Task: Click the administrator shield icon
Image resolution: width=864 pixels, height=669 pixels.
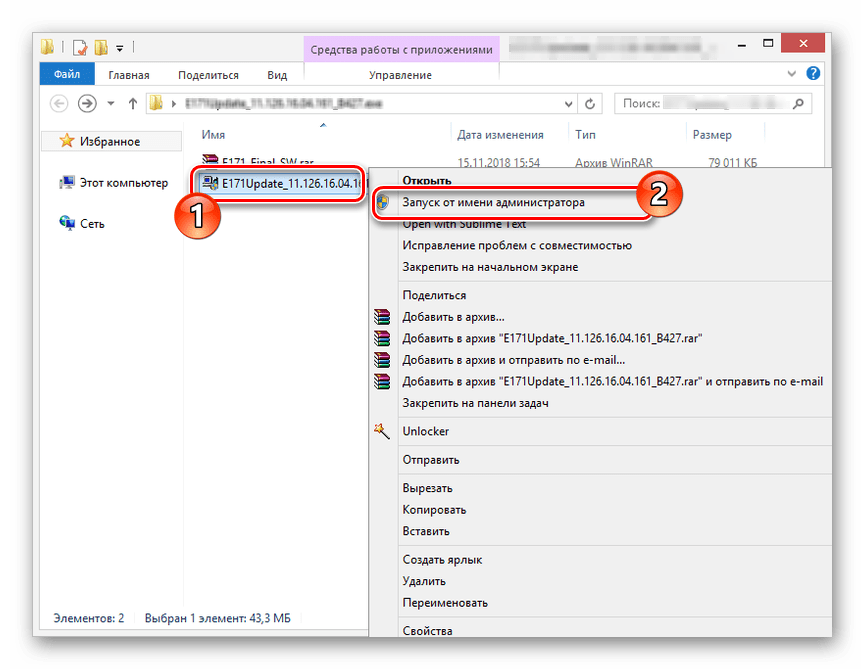Action: 382,202
